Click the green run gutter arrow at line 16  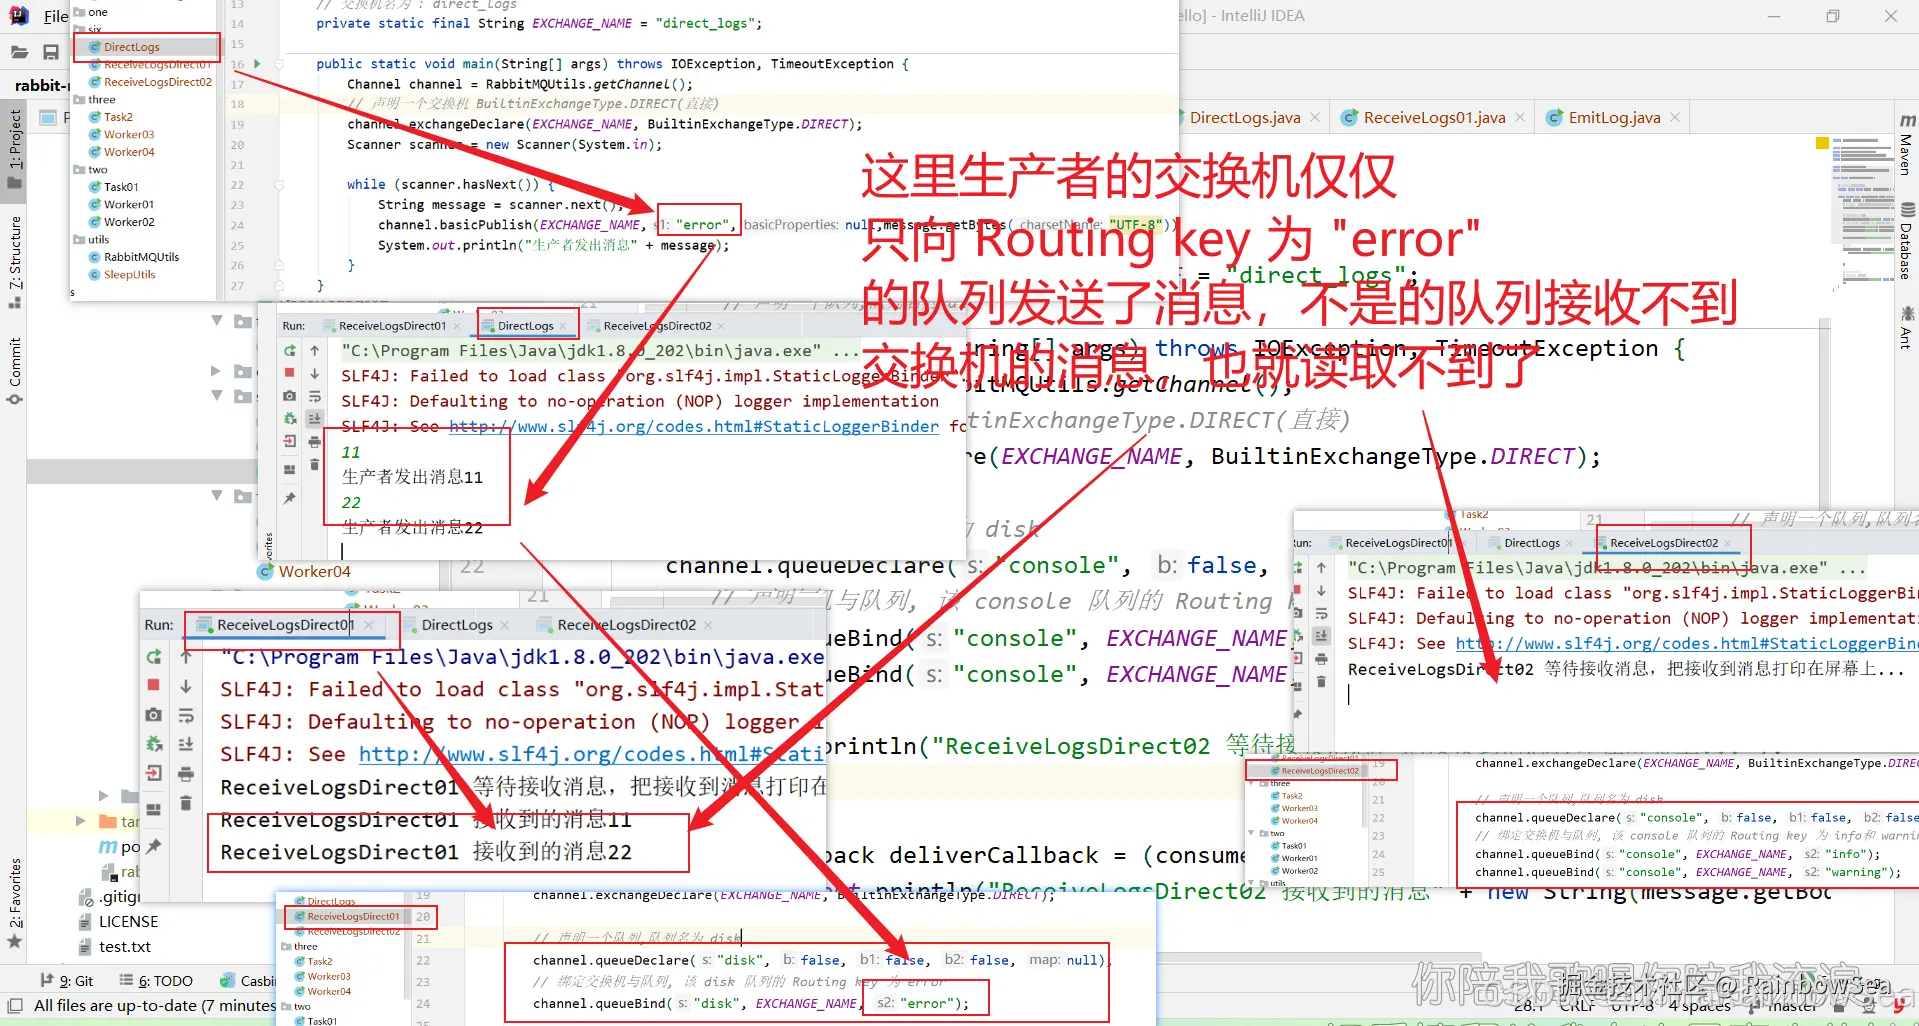pyautogui.click(x=257, y=64)
